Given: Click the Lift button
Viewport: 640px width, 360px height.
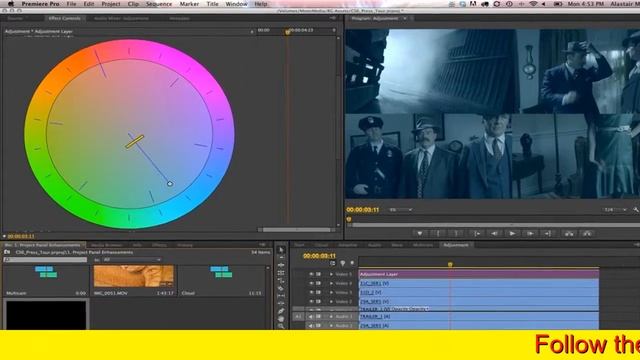Looking at the screenshot, I should 569,233.
